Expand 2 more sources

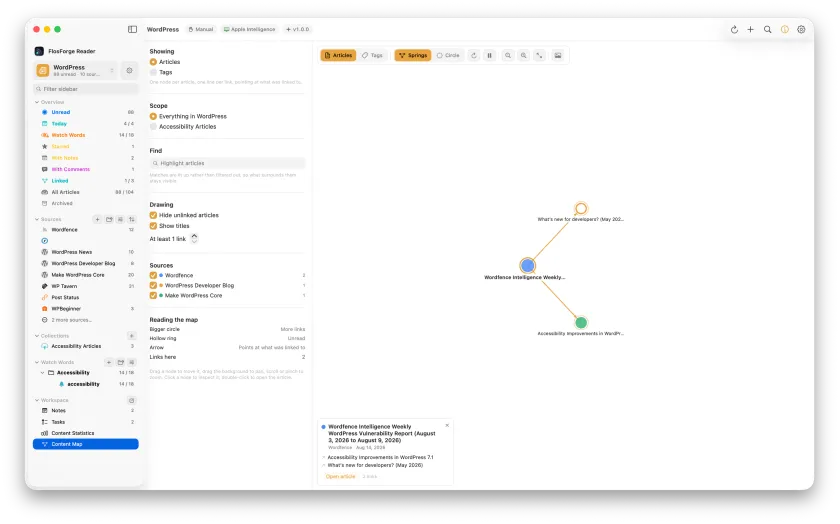pos(72,320)
